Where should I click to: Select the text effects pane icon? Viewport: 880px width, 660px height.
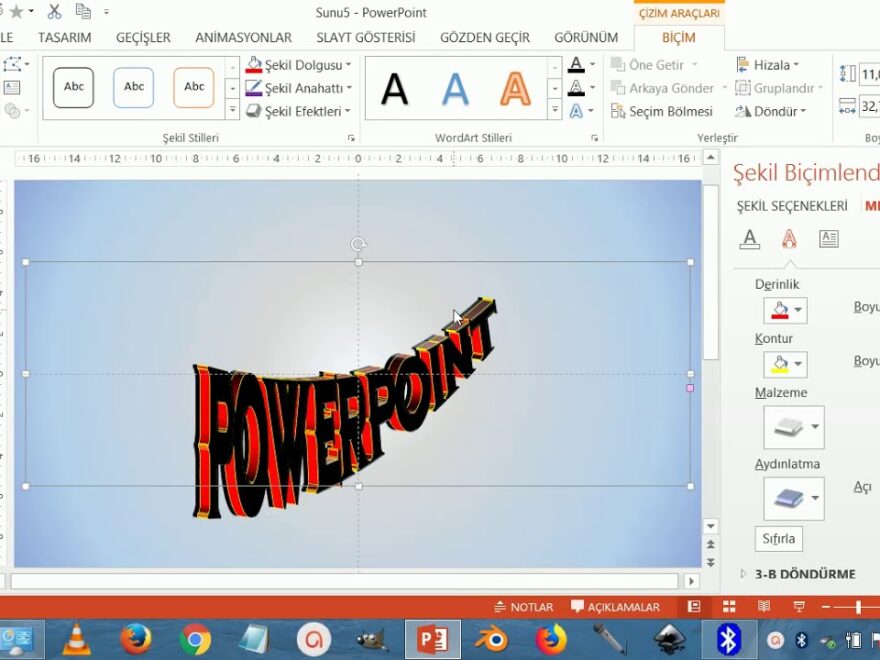pyautogui.click(x=789, y=239)
